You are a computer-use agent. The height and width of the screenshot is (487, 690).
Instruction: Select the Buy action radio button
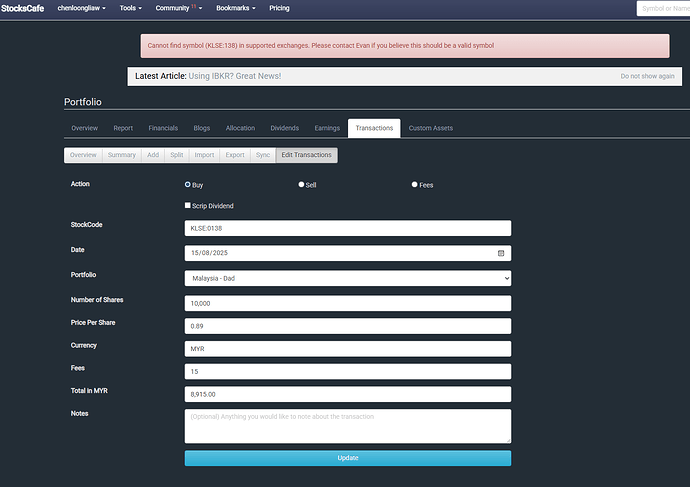pyautogui.click(x=188, y=185)
